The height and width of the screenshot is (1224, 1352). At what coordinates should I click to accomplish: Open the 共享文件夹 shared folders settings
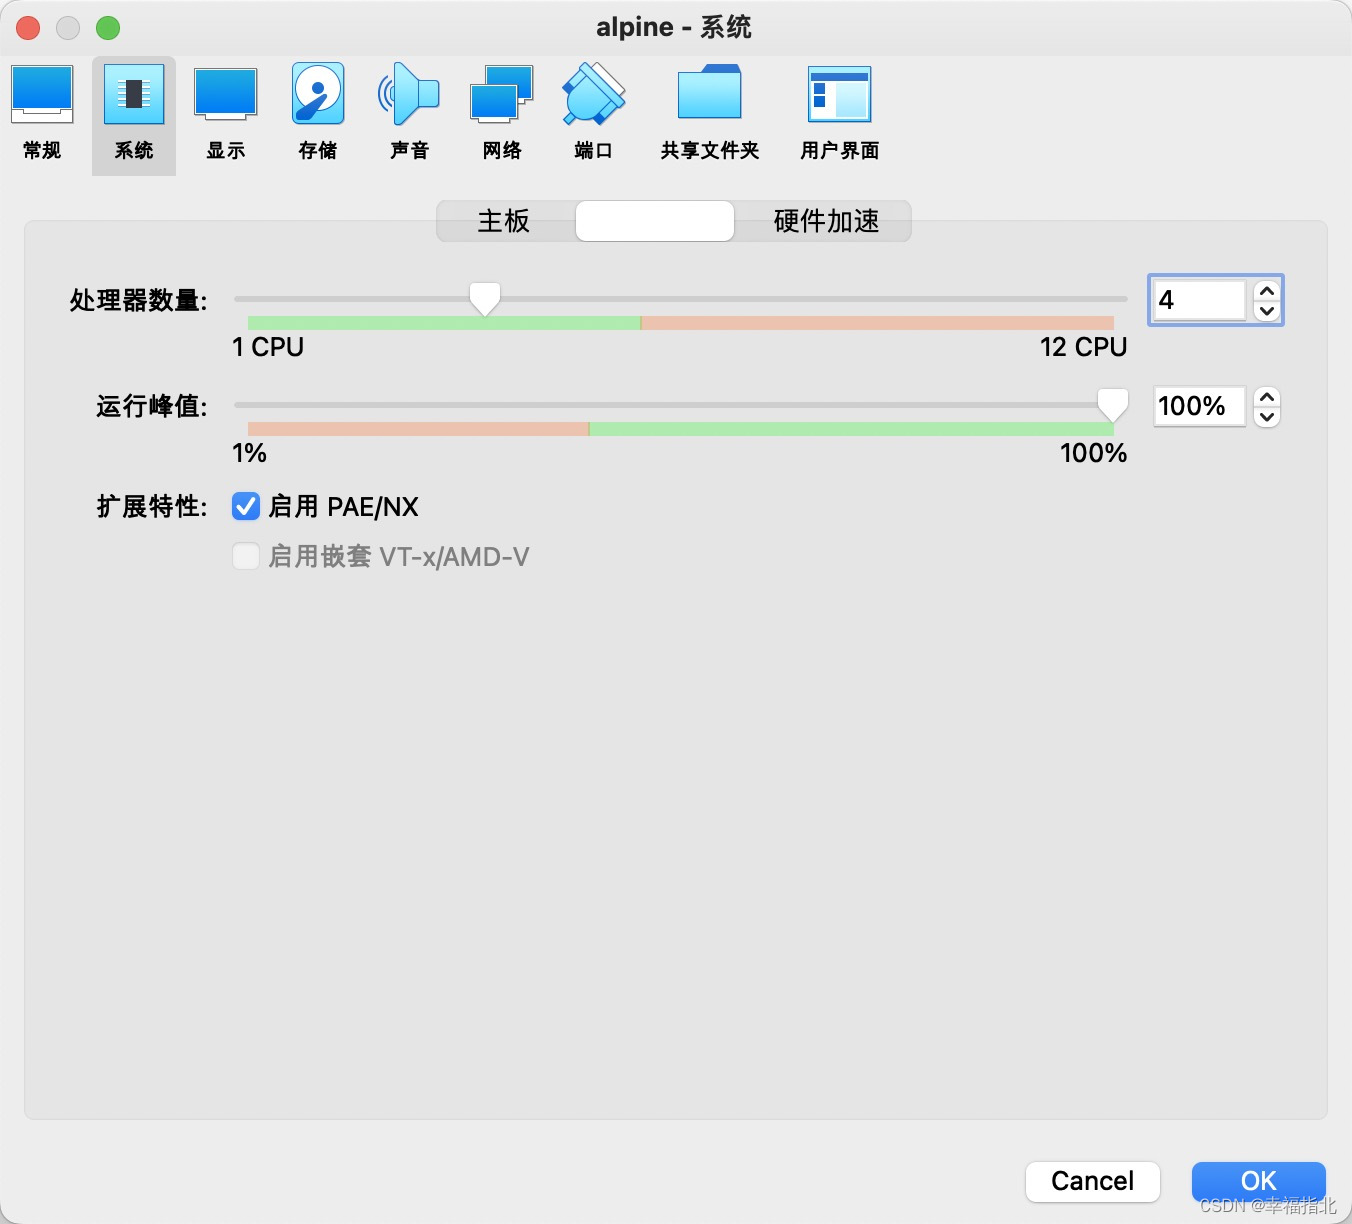coord(710,112)
